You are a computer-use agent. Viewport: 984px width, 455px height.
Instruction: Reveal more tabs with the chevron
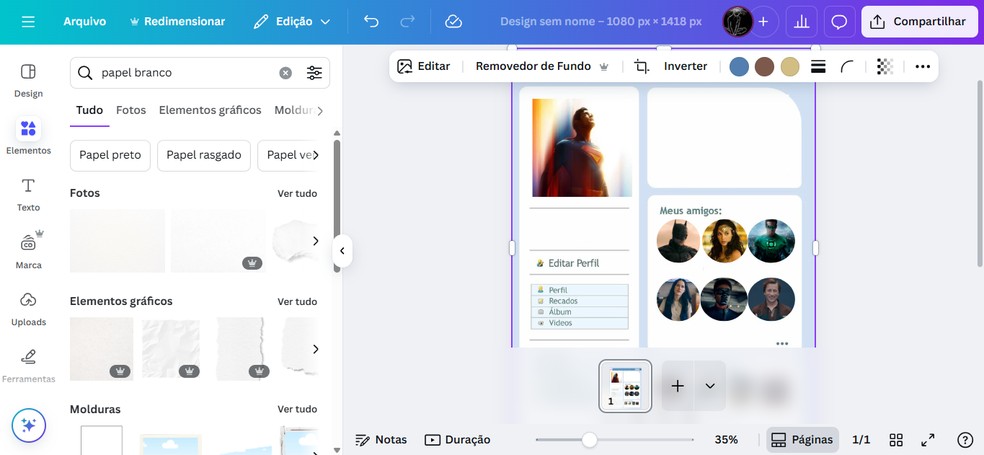pyautogui.click(x=320, y=111)
